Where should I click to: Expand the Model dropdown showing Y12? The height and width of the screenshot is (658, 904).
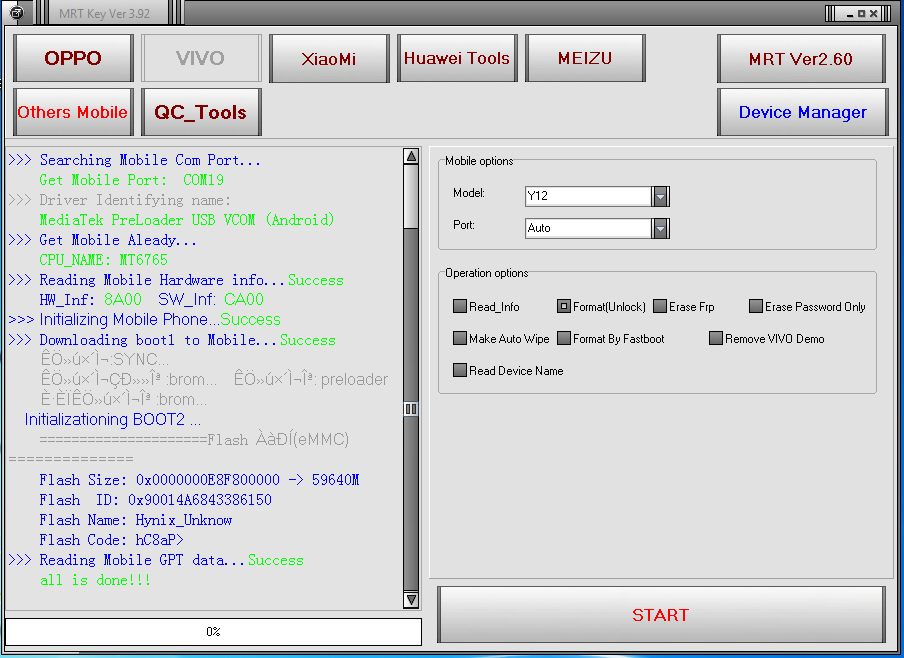point(660,196)
